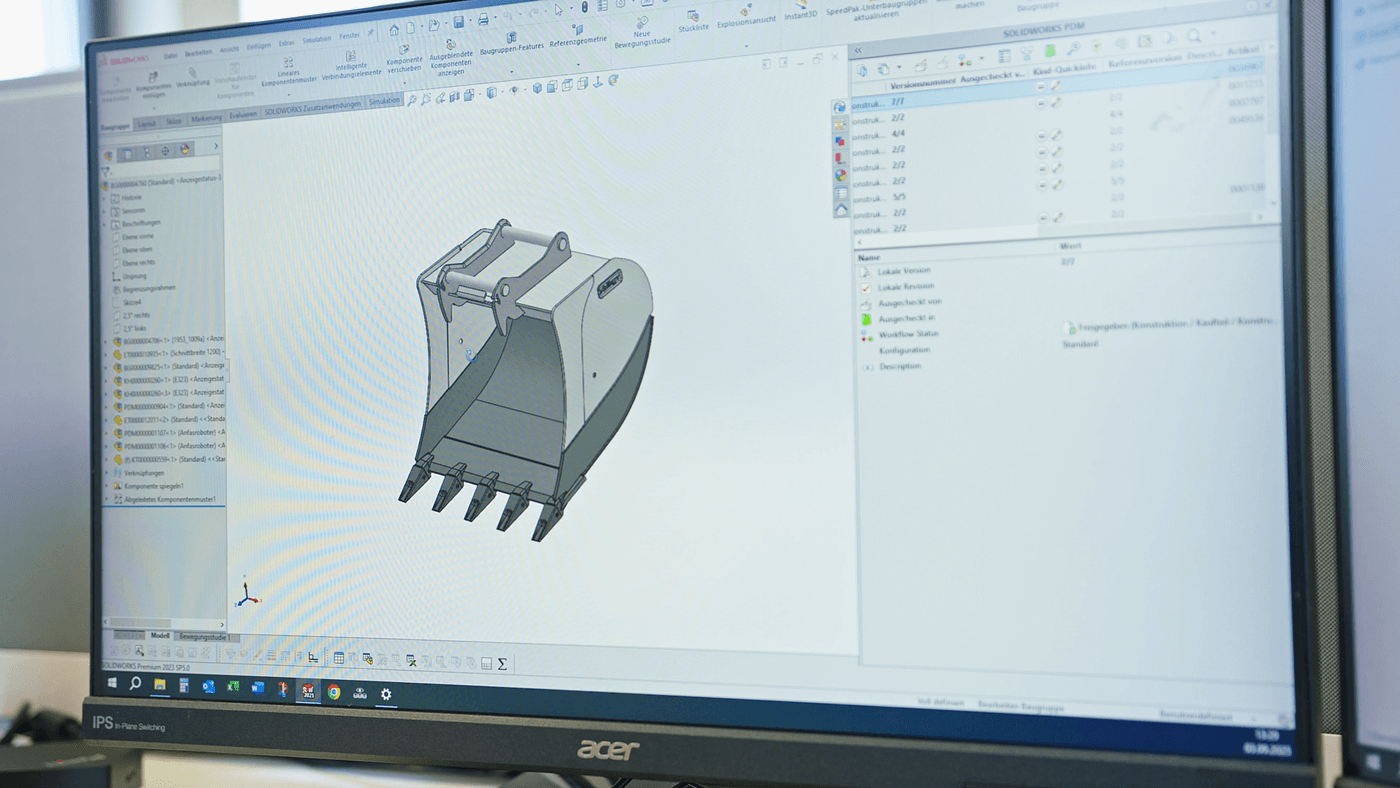Screen dimensions: 1400x788
Task: Open the Simulation menu
Action: click(318, 40)
